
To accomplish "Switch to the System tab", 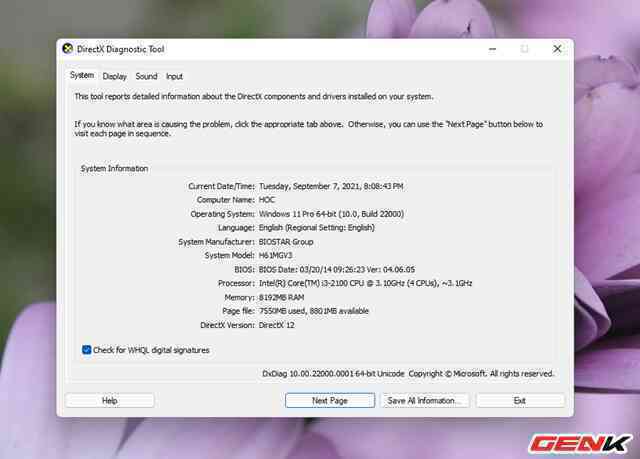I will [x=82, y=75].
